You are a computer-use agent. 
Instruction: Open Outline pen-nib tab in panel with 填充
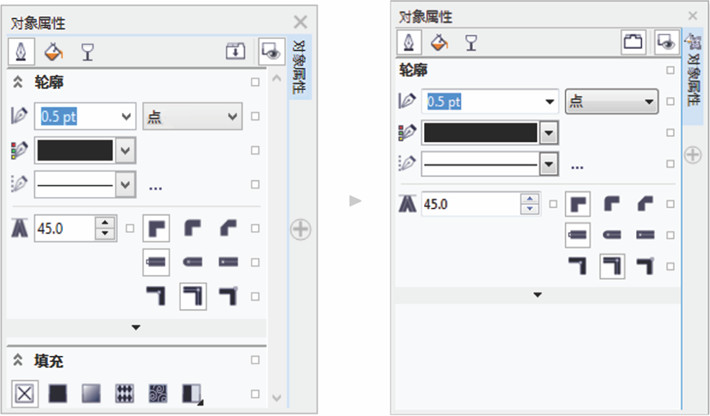point(21,51)
